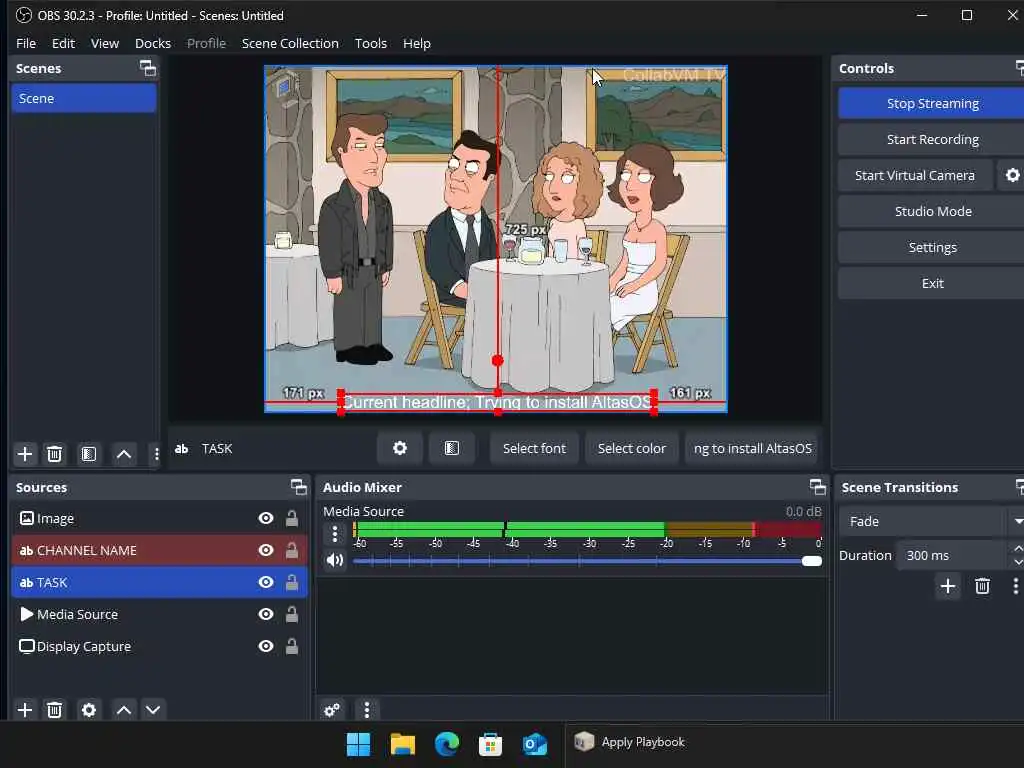Click Start Recording button
Screen dimensions: 1024x768
(x=932, y=139)
